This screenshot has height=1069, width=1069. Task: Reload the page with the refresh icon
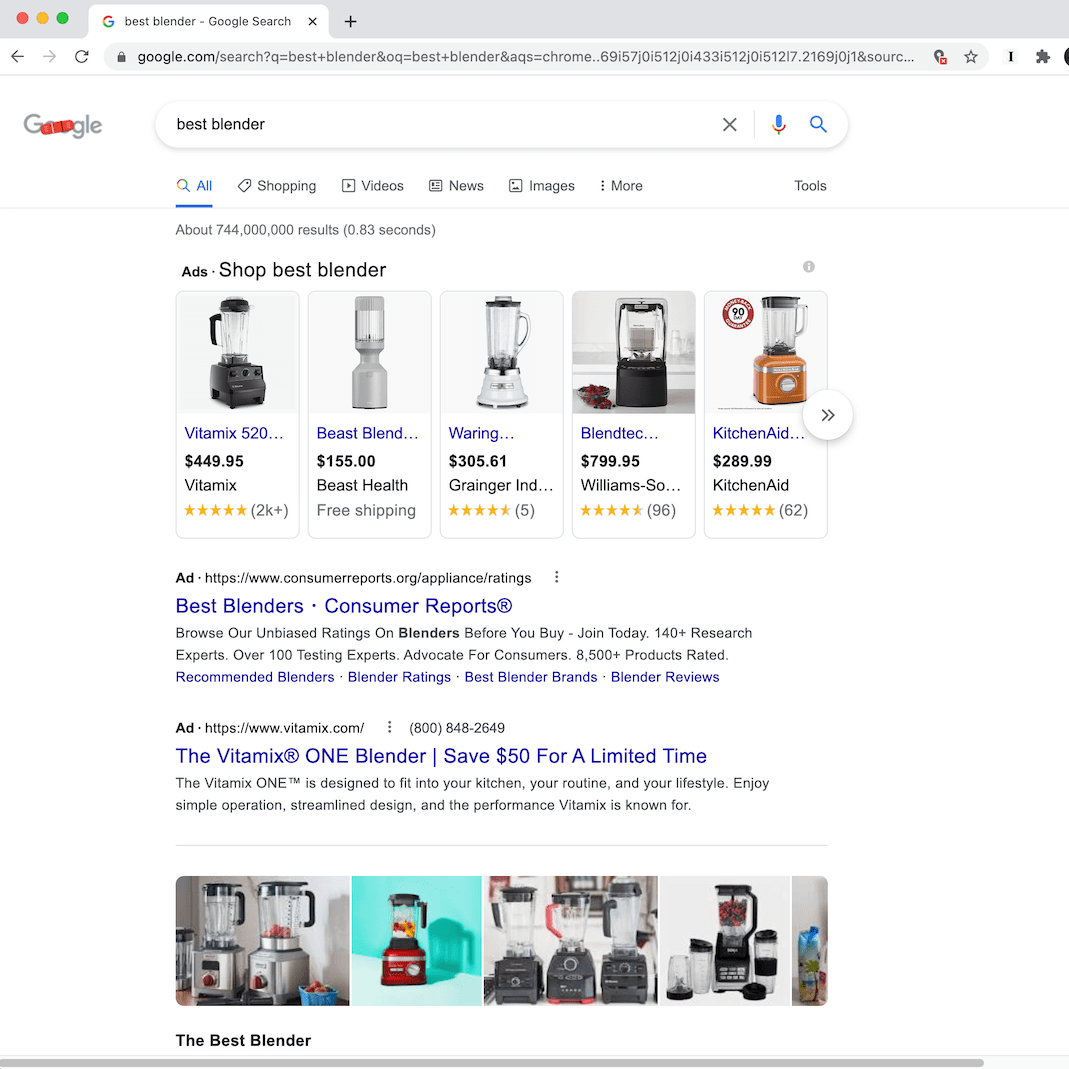click(82, 57)
